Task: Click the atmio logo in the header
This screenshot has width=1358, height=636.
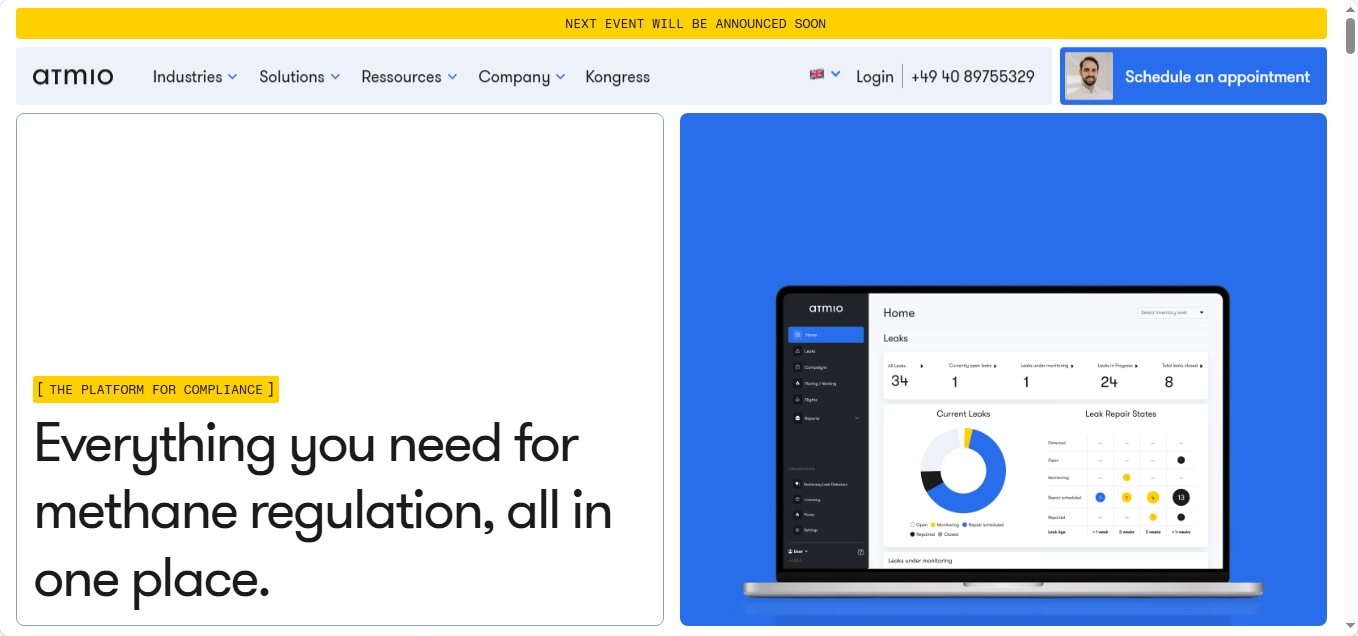Action: click(x=73, y=77)
